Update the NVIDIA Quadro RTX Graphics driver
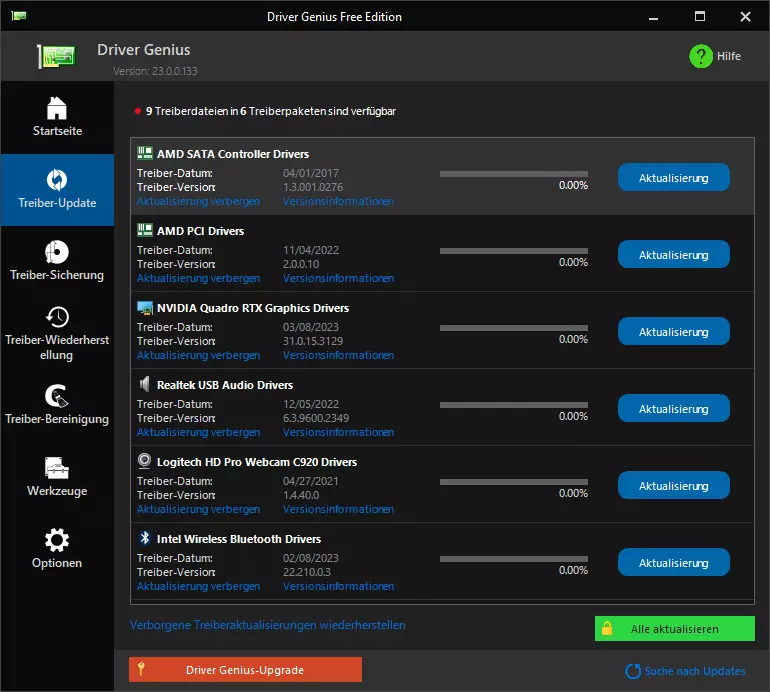 [673, 332]
